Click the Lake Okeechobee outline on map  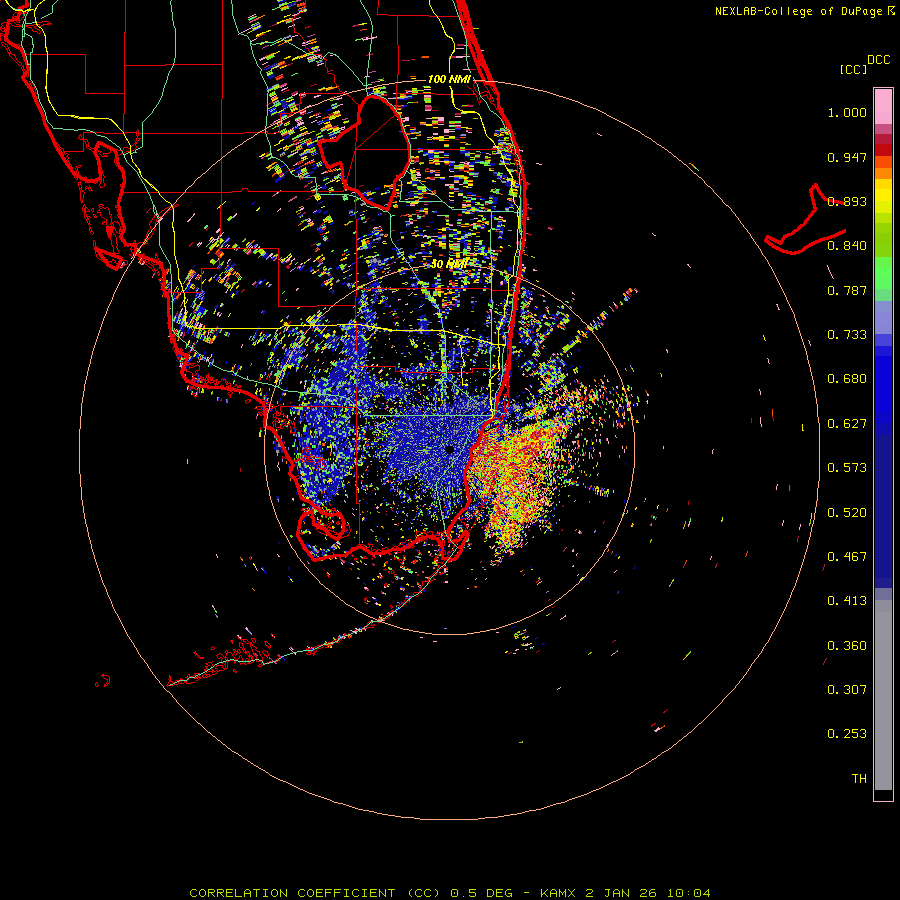(364, 152)
